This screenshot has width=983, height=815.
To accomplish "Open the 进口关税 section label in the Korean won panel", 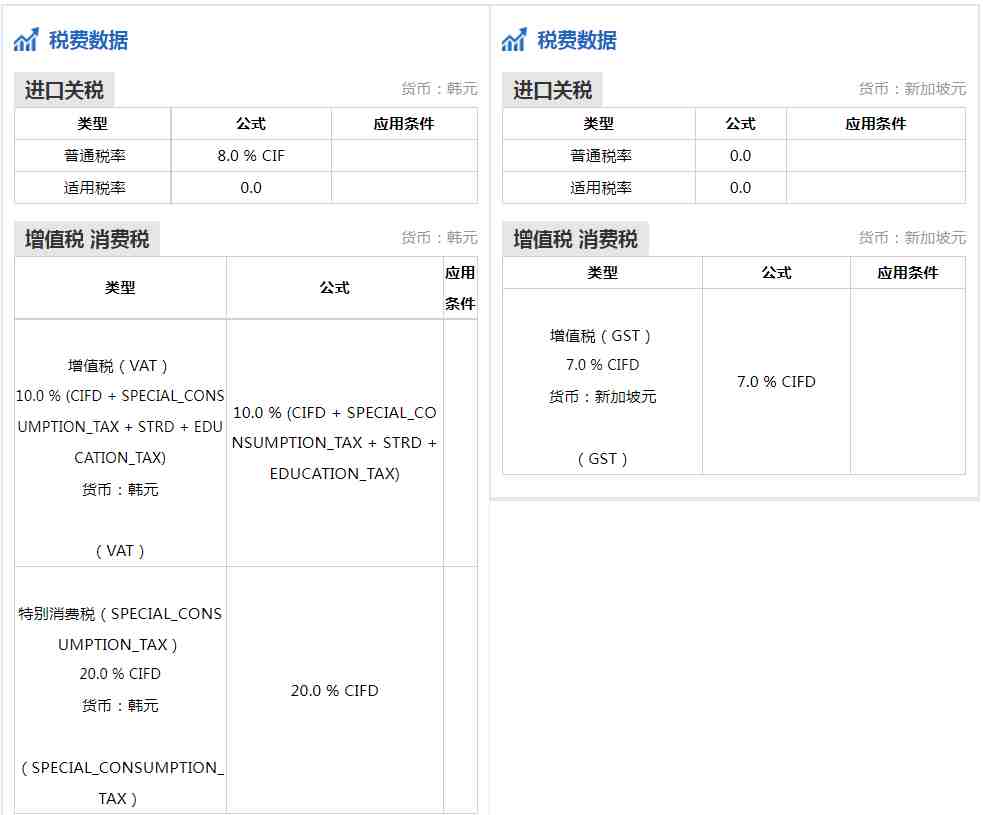I will click(x=64, y=90).
